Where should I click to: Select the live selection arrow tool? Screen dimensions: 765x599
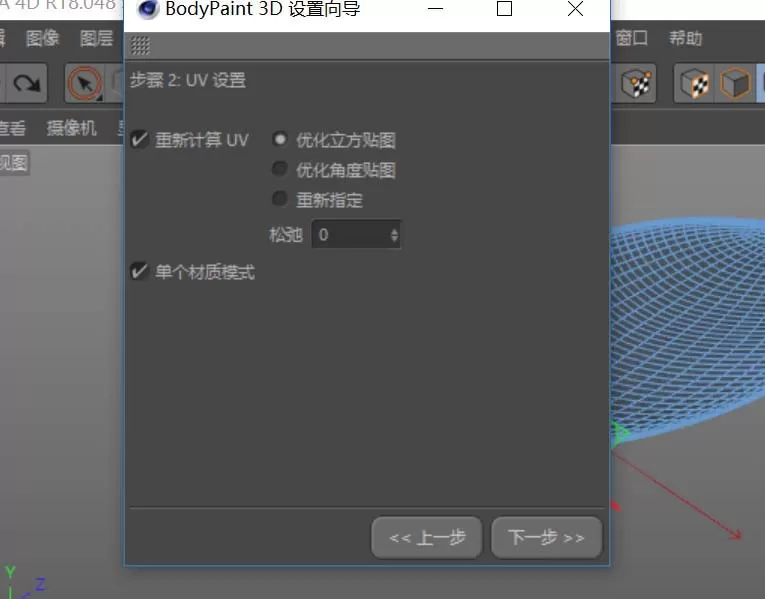[x=85, y=83]
